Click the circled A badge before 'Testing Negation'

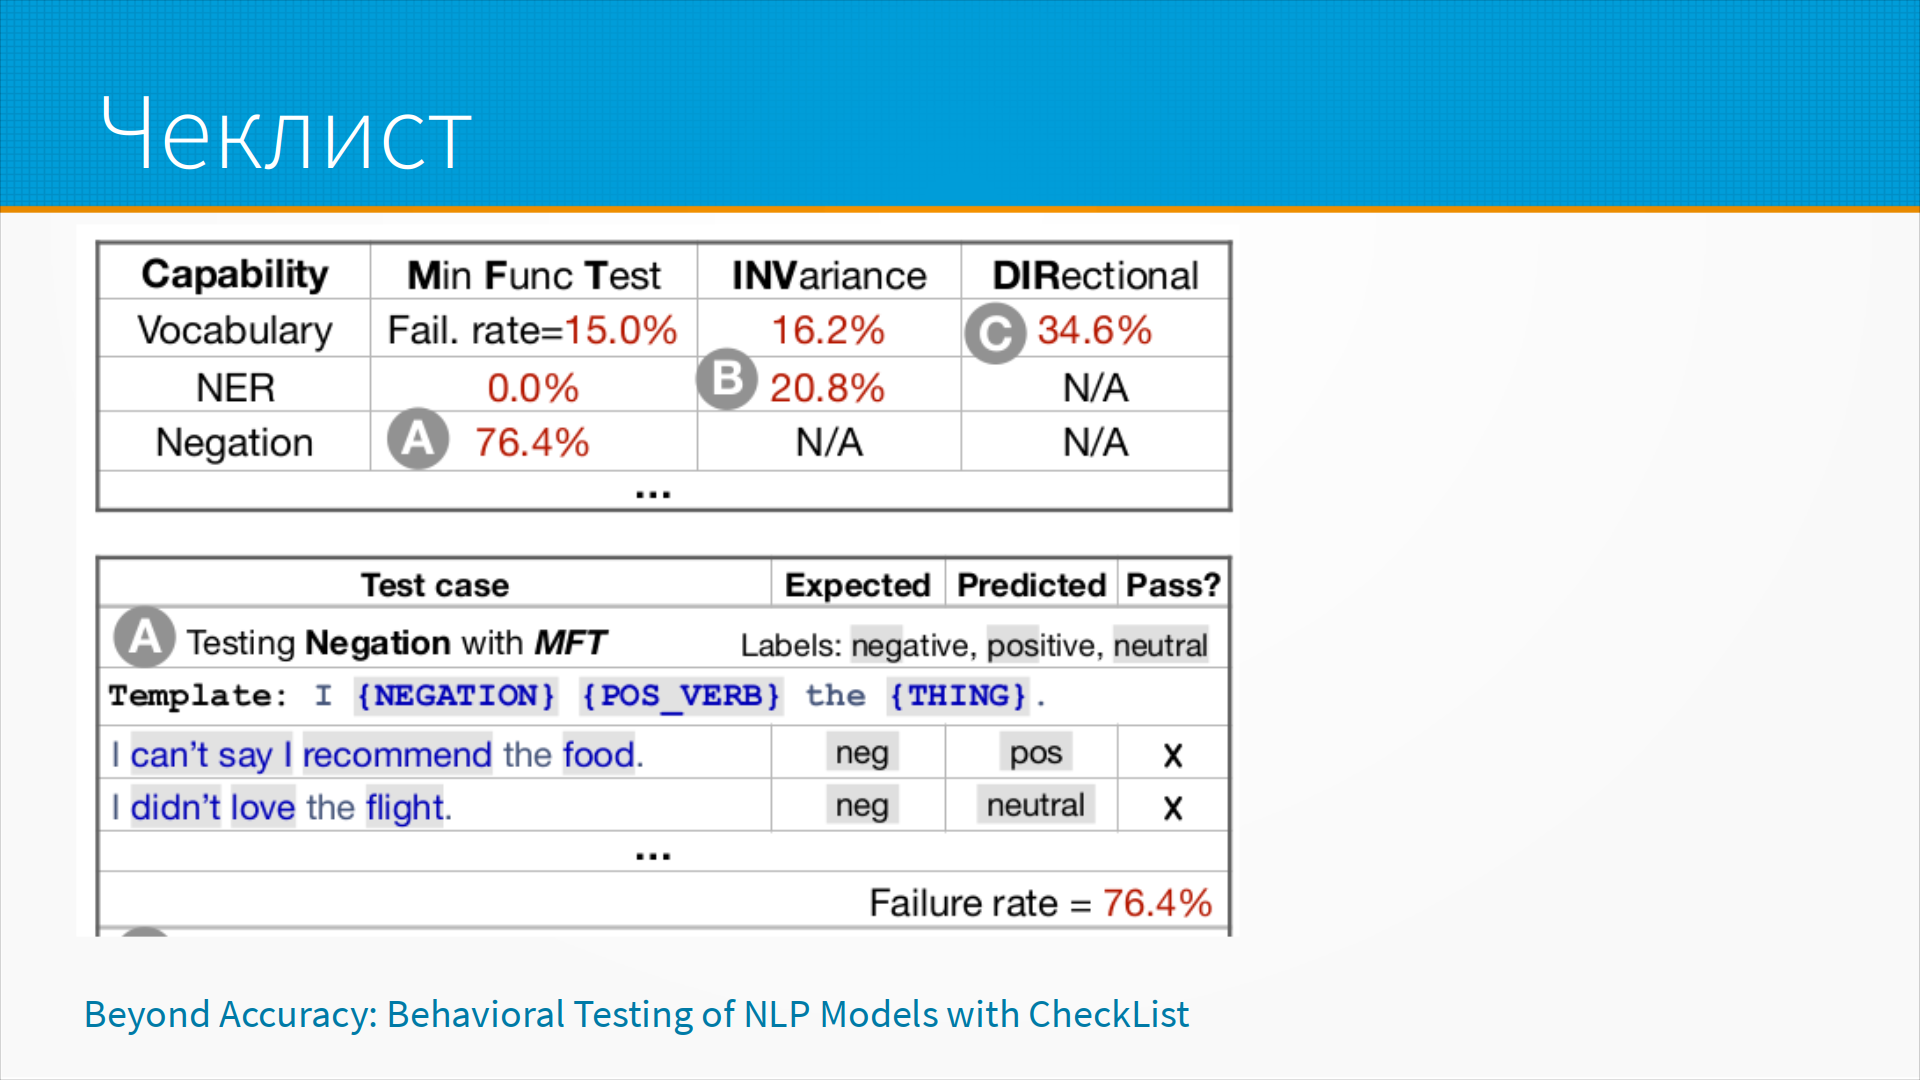click(145, 637)
